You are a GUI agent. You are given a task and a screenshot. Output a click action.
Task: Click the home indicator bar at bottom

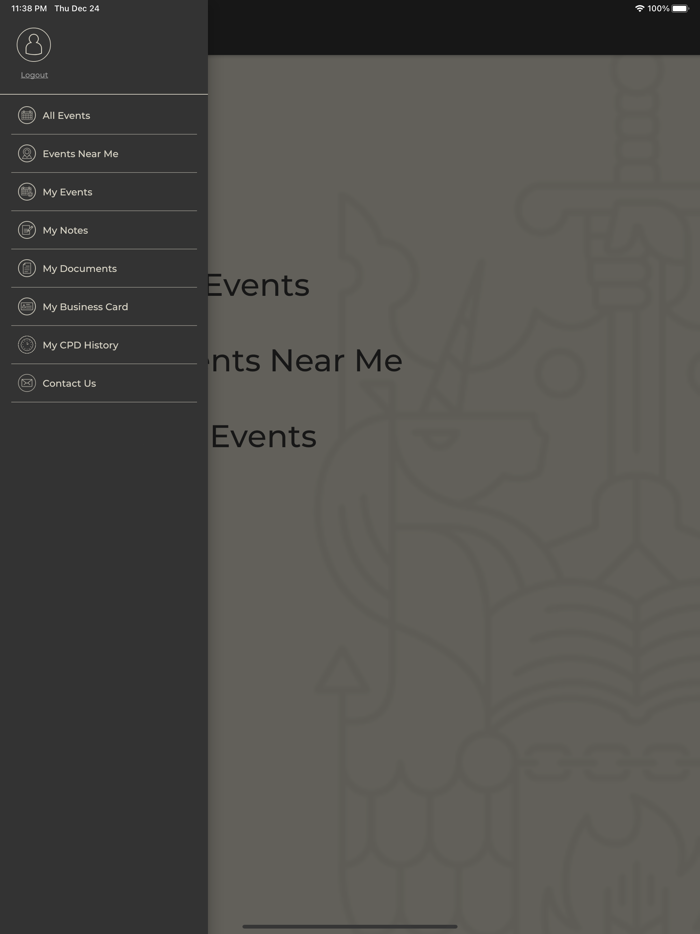click(350, 925)
